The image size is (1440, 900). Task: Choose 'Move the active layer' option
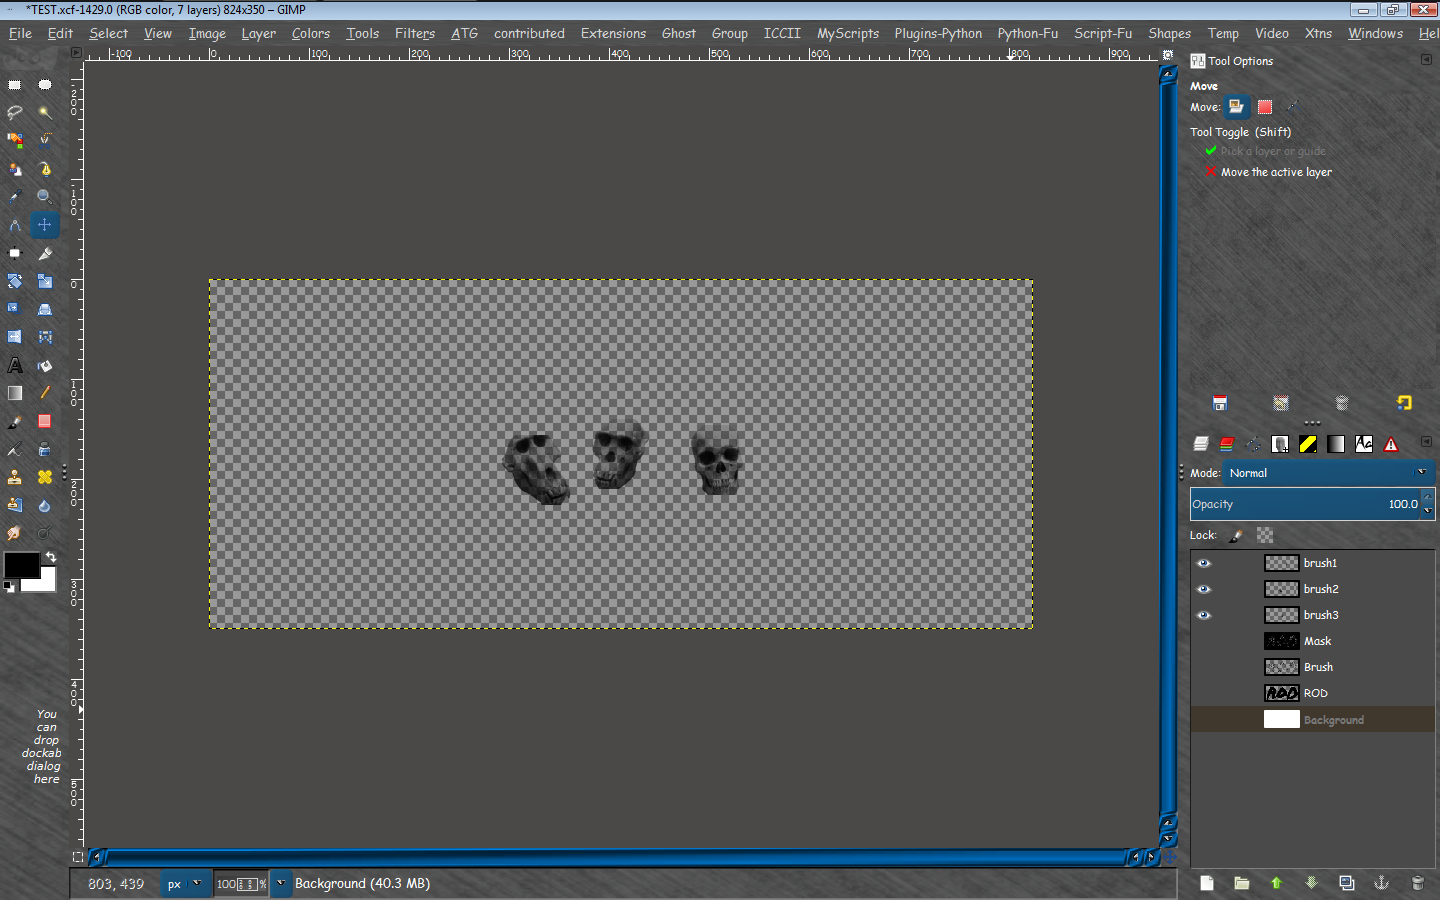tap(1268, 172)
